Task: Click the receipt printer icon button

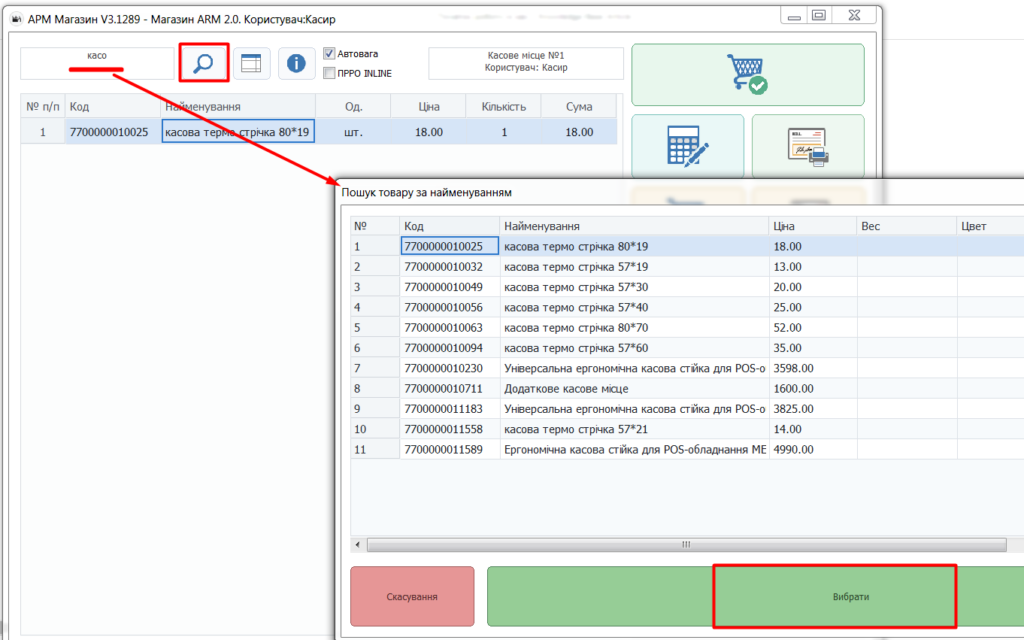Action: click(808, 146)
